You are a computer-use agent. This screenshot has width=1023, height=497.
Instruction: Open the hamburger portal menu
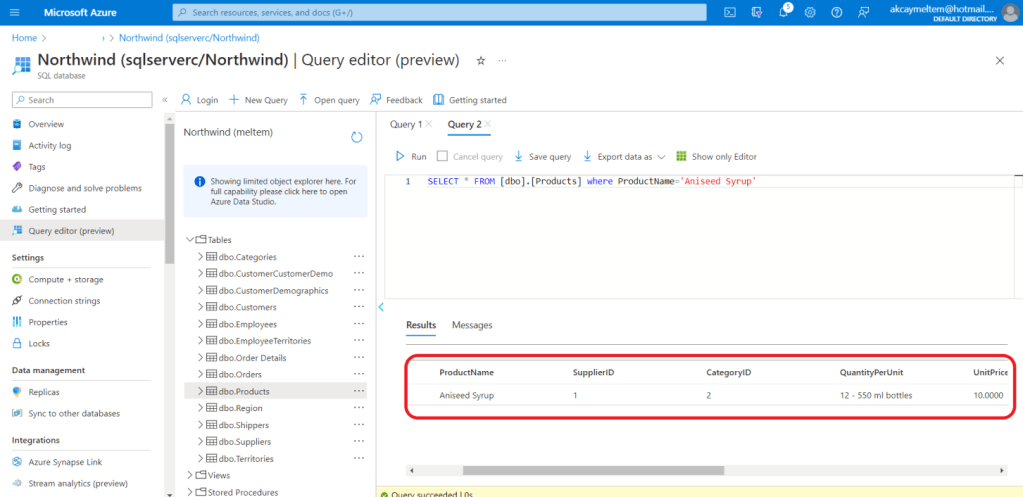pyautogui.click(x=14, y=12)
